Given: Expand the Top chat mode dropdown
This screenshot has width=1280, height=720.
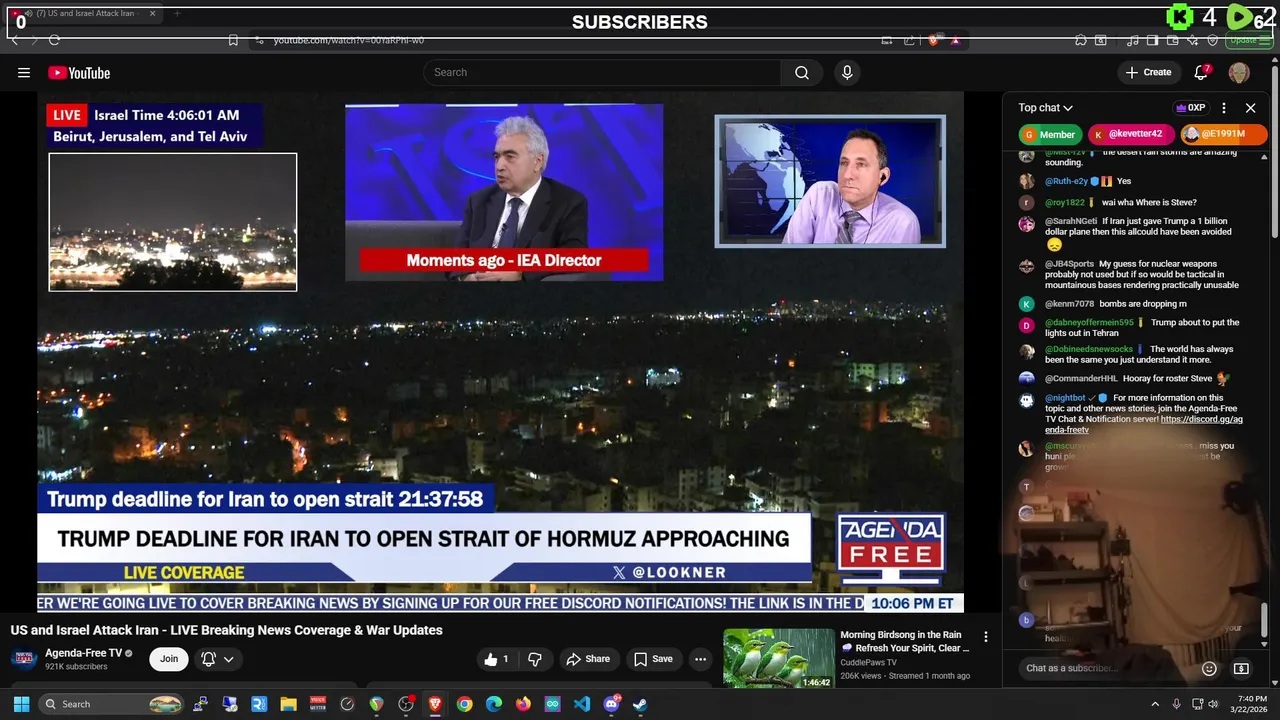Looking at the screenshot, I should (1046, 108).
